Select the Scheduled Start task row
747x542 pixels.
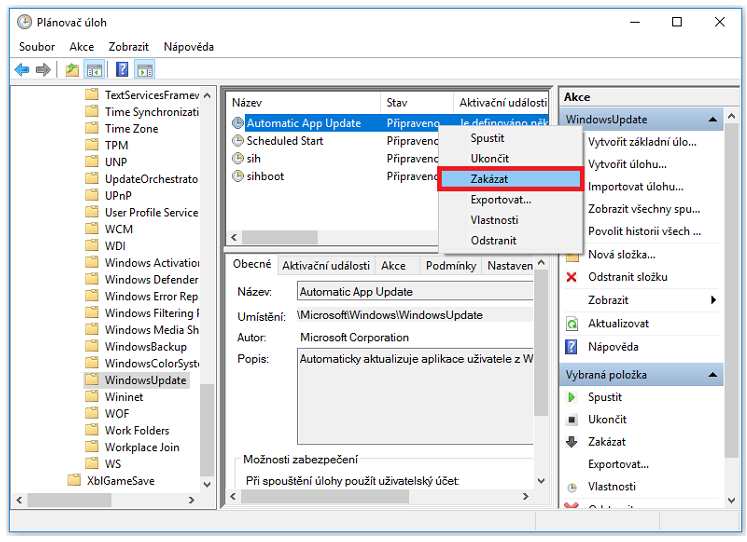tap(285, 141)
